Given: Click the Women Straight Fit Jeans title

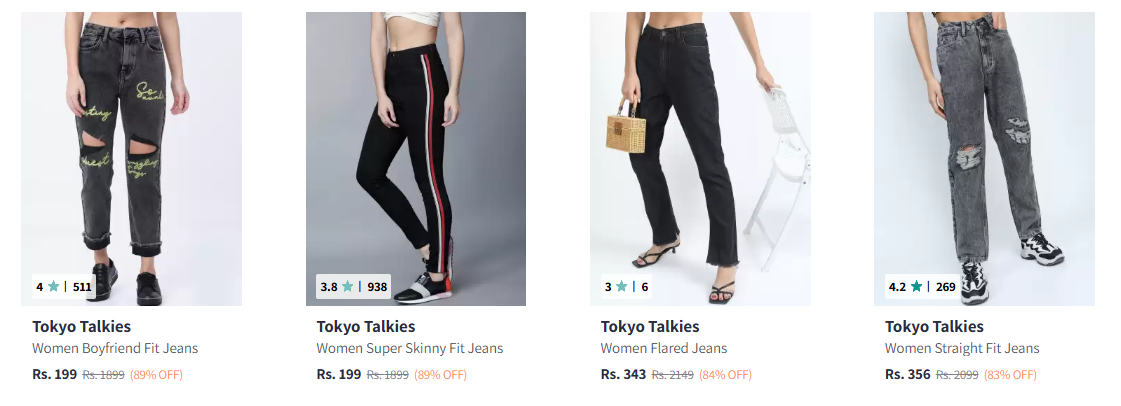Looking at the screenshot, I should pos(962,349).
